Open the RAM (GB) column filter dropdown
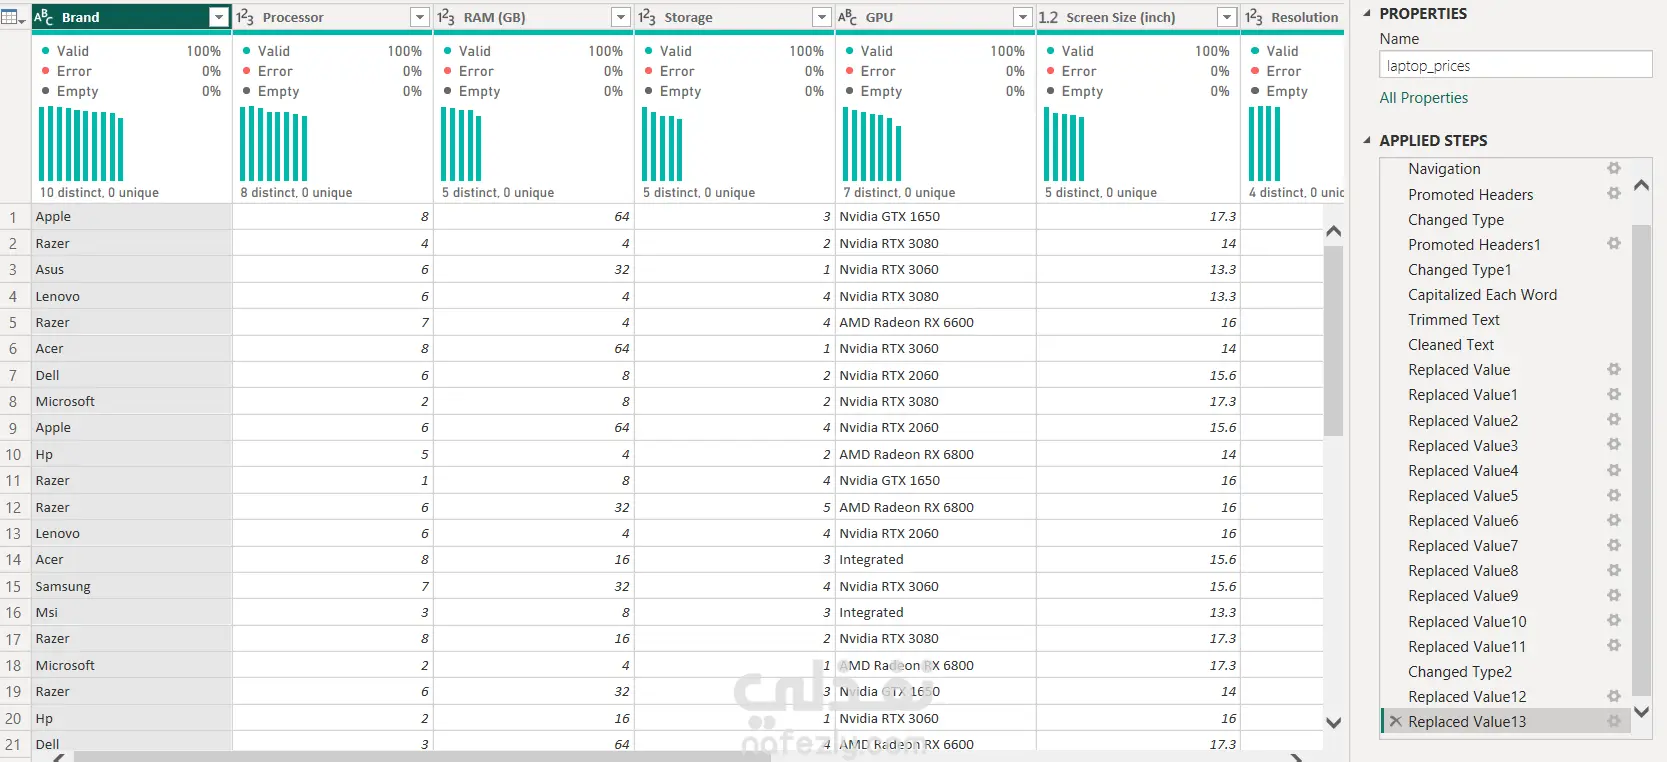The image size is (1667, 762). pos(621,17)
